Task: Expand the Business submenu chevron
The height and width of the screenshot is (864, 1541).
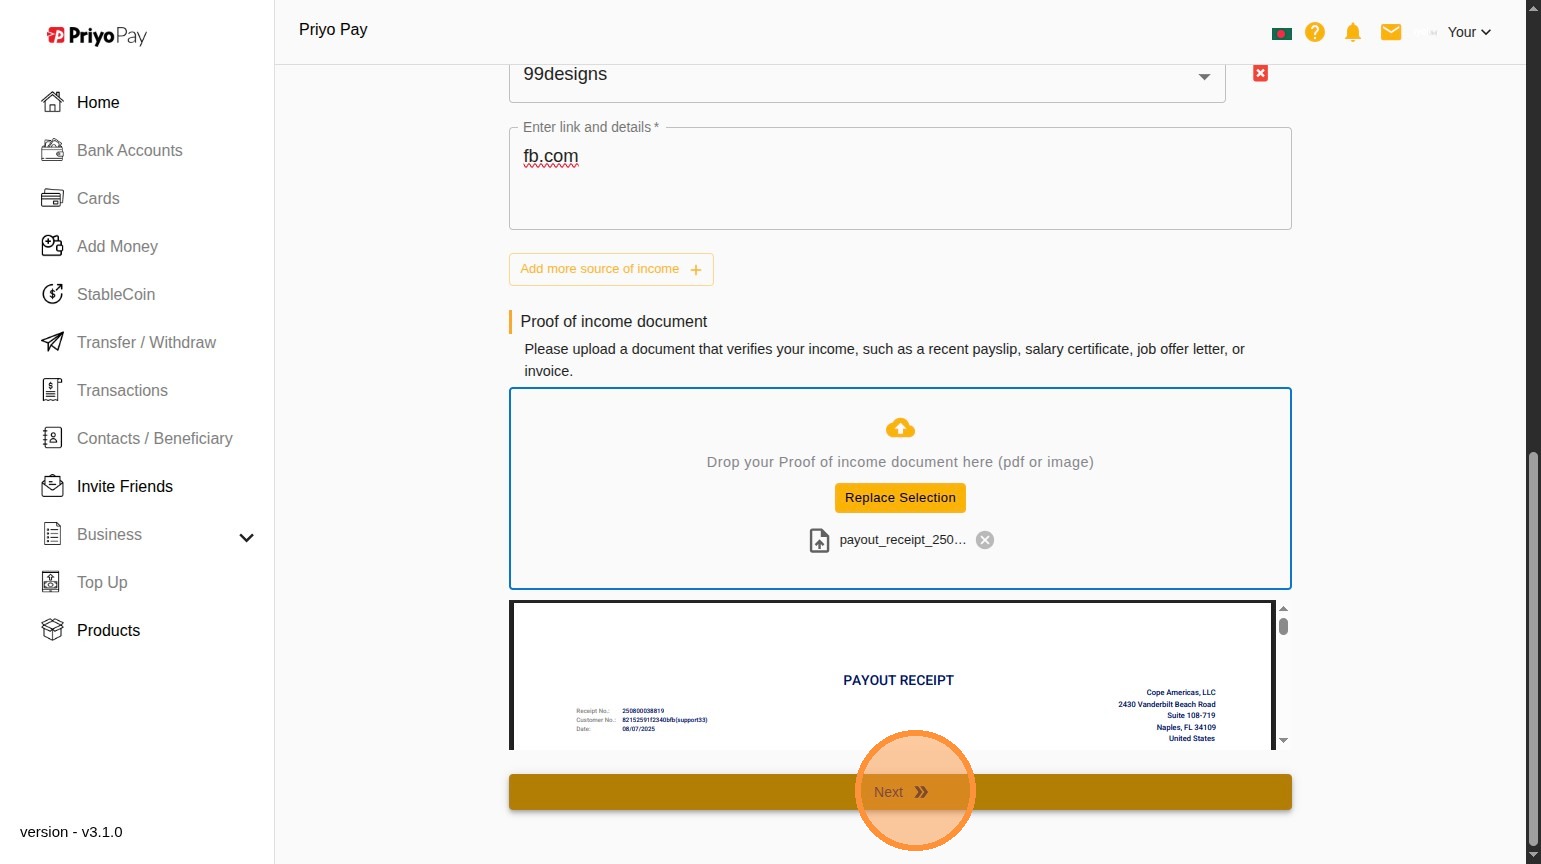Action: (x=246, y=537)
